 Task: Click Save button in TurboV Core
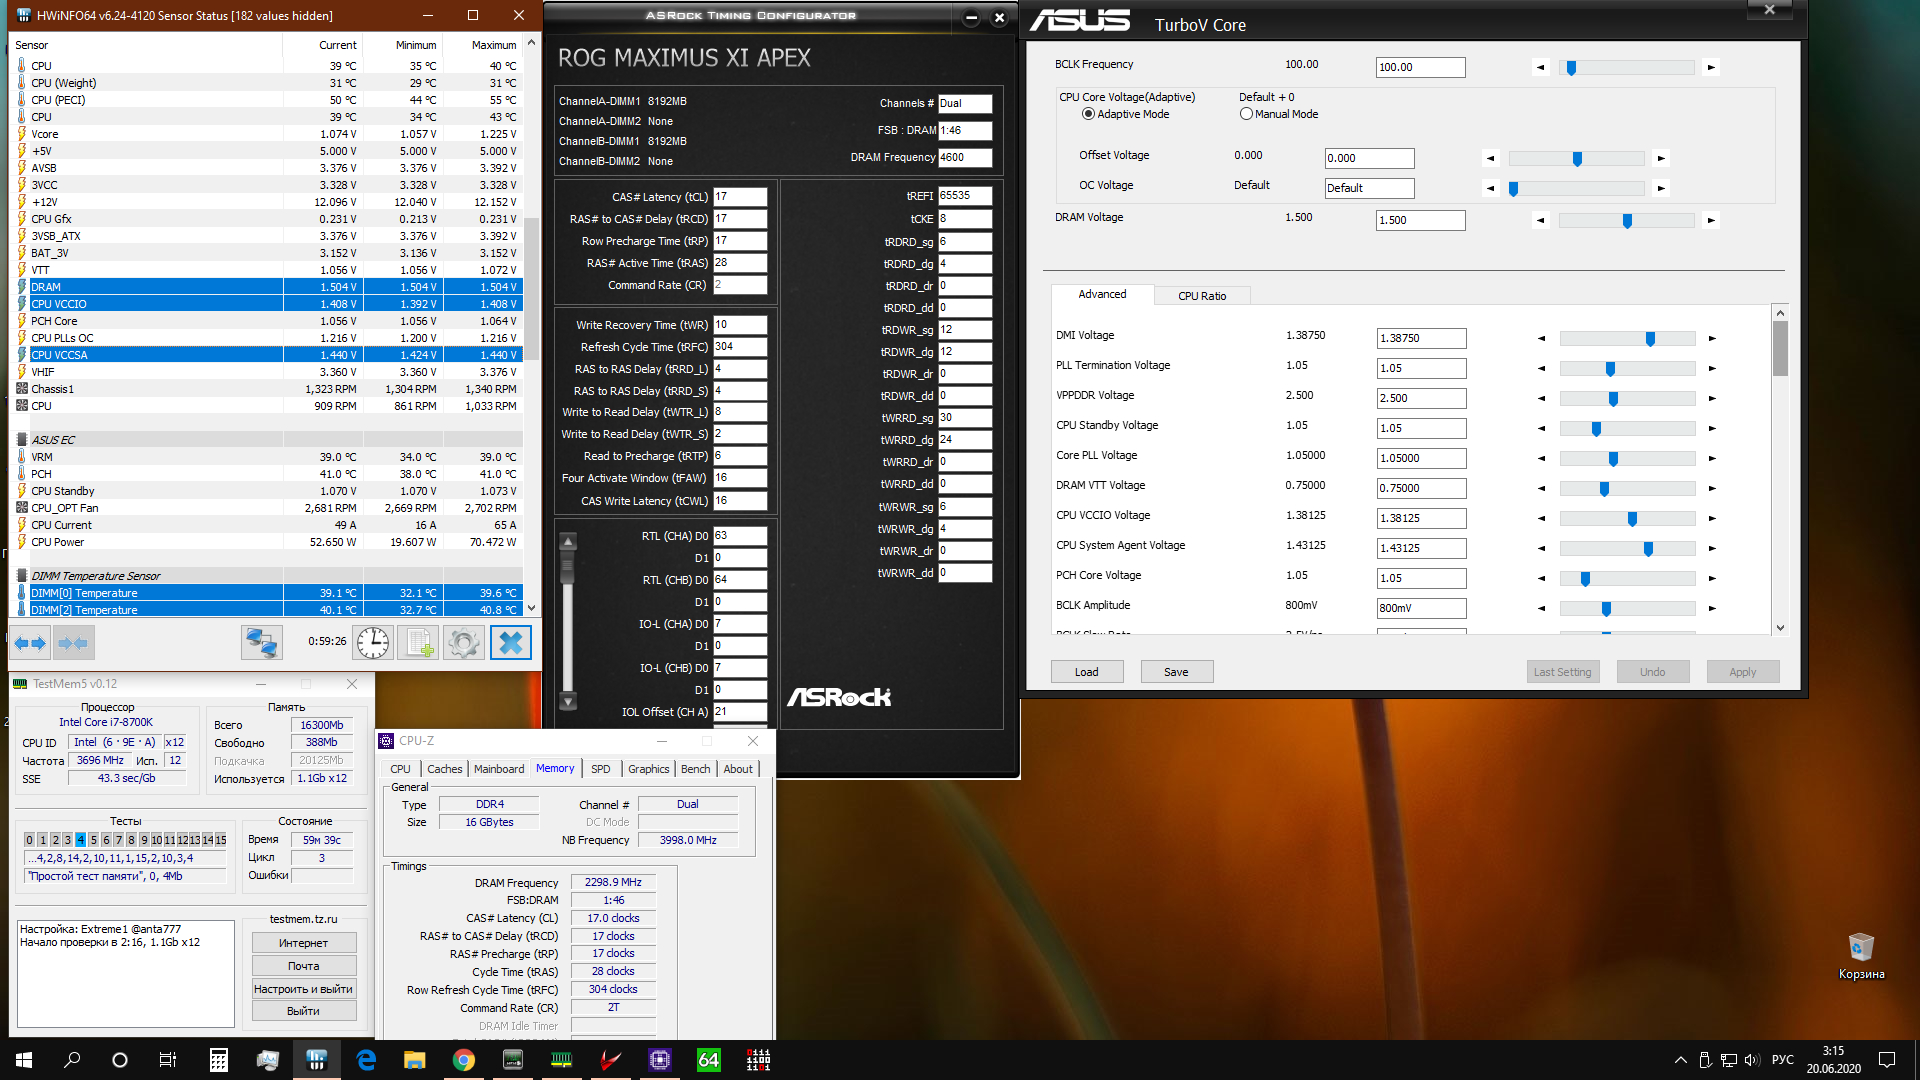tap(1176, 672)
